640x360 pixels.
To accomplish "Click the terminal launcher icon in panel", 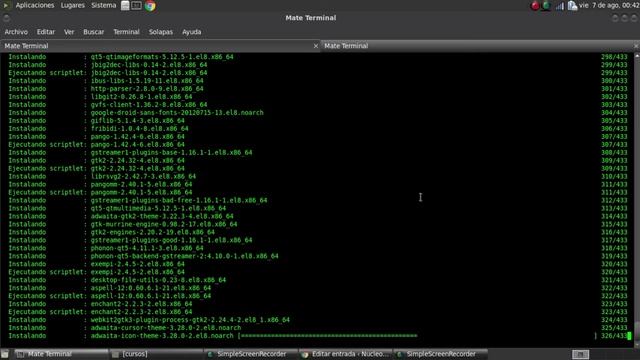I will coord(137,6).
